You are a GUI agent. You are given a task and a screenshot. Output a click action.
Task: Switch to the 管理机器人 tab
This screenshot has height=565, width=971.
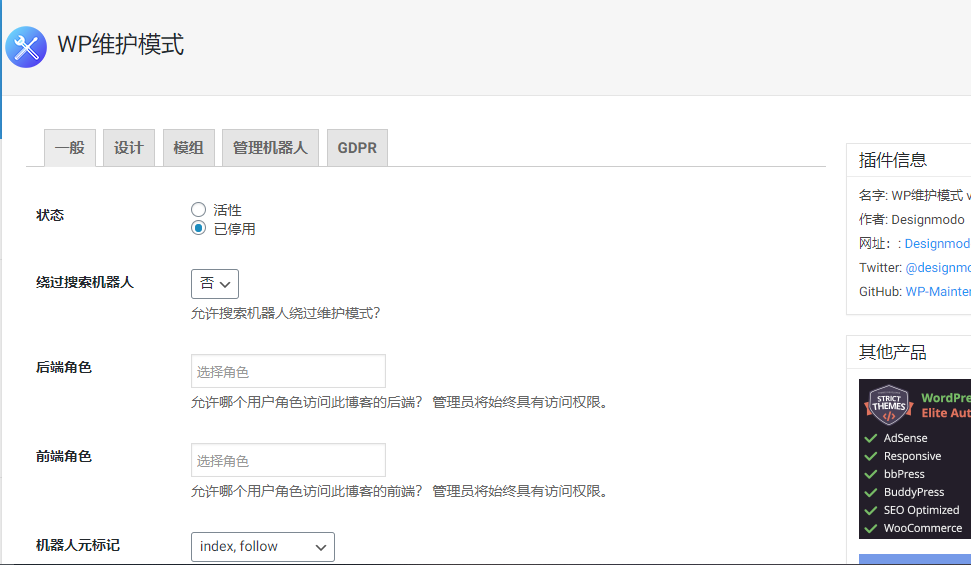[270, 147]
